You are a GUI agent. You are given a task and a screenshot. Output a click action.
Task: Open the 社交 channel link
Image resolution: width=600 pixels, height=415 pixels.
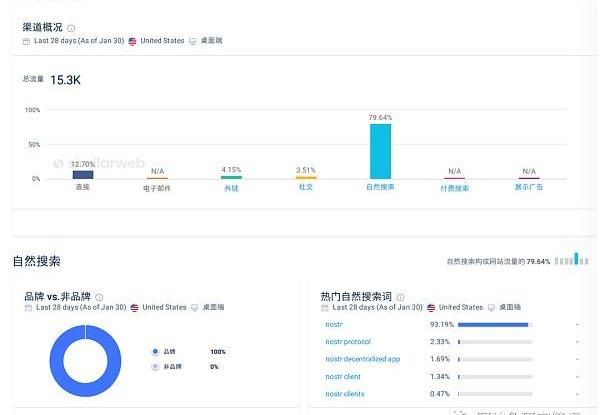point(306,187)
